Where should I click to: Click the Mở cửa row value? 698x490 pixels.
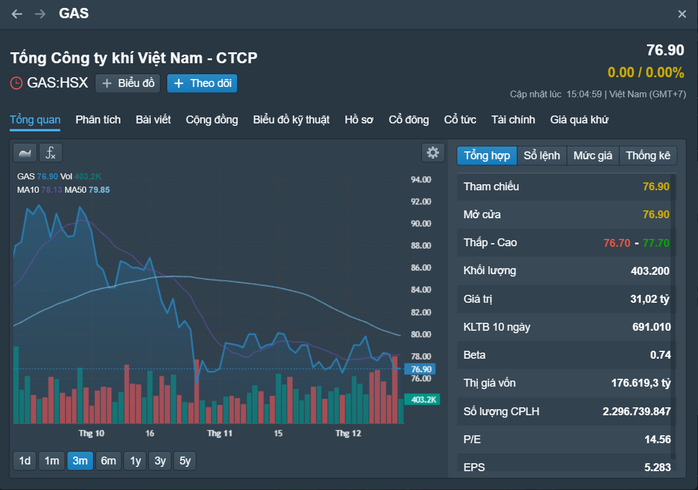tap(656, 215)
